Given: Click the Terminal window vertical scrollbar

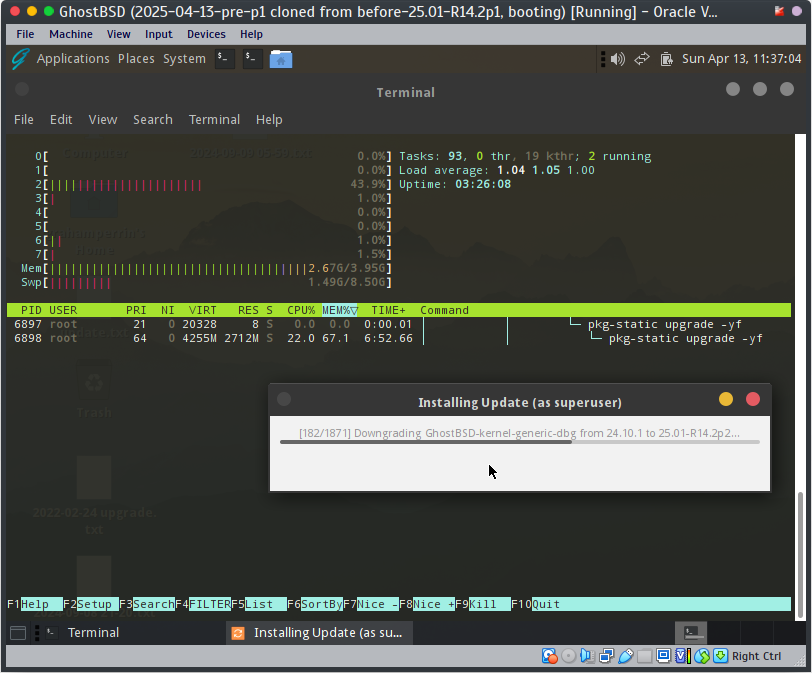Looking at the screenshot, I should [x=800, y=555].
